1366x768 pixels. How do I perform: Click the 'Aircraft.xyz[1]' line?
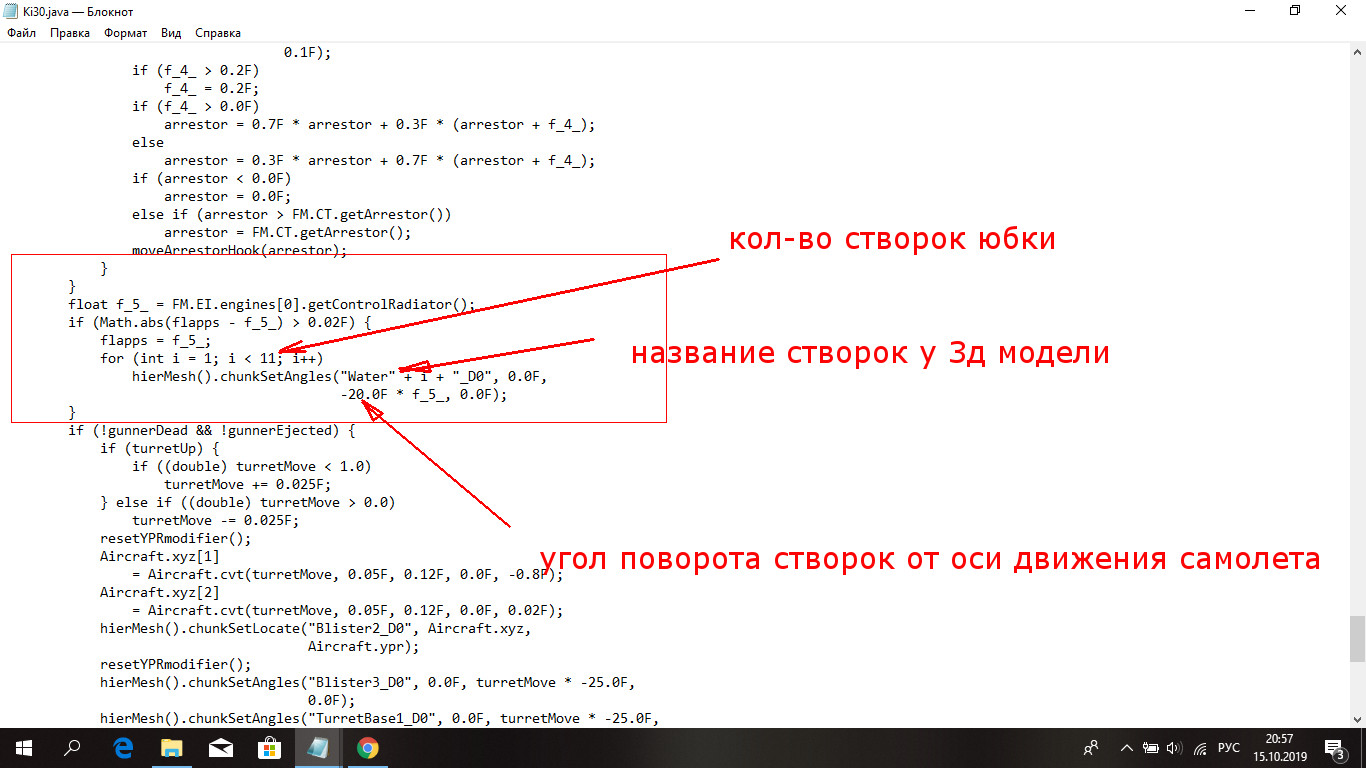(160, 557)
